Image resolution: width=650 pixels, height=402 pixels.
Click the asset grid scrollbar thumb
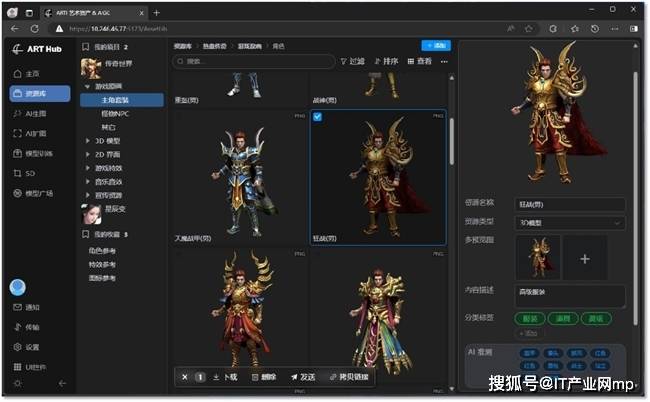[451, 141]
